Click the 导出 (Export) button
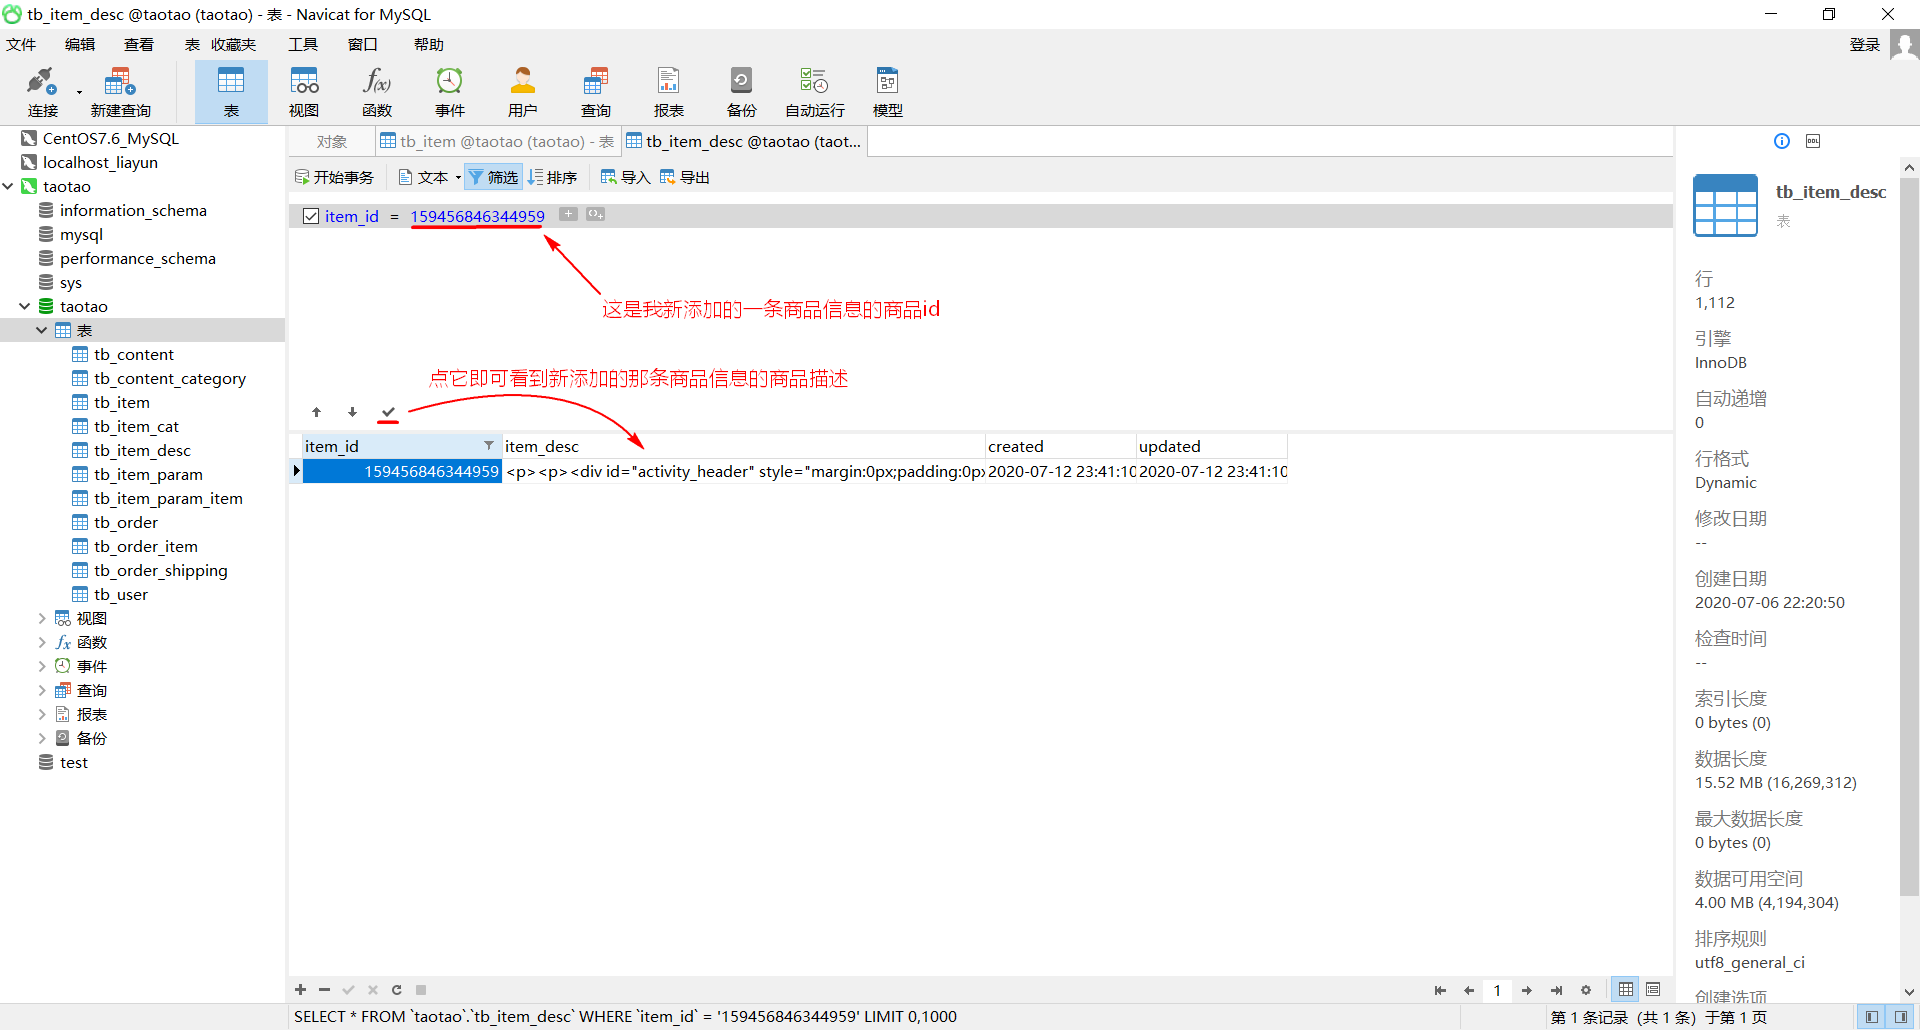The image size is (1920, 1030). click(684, 177)
